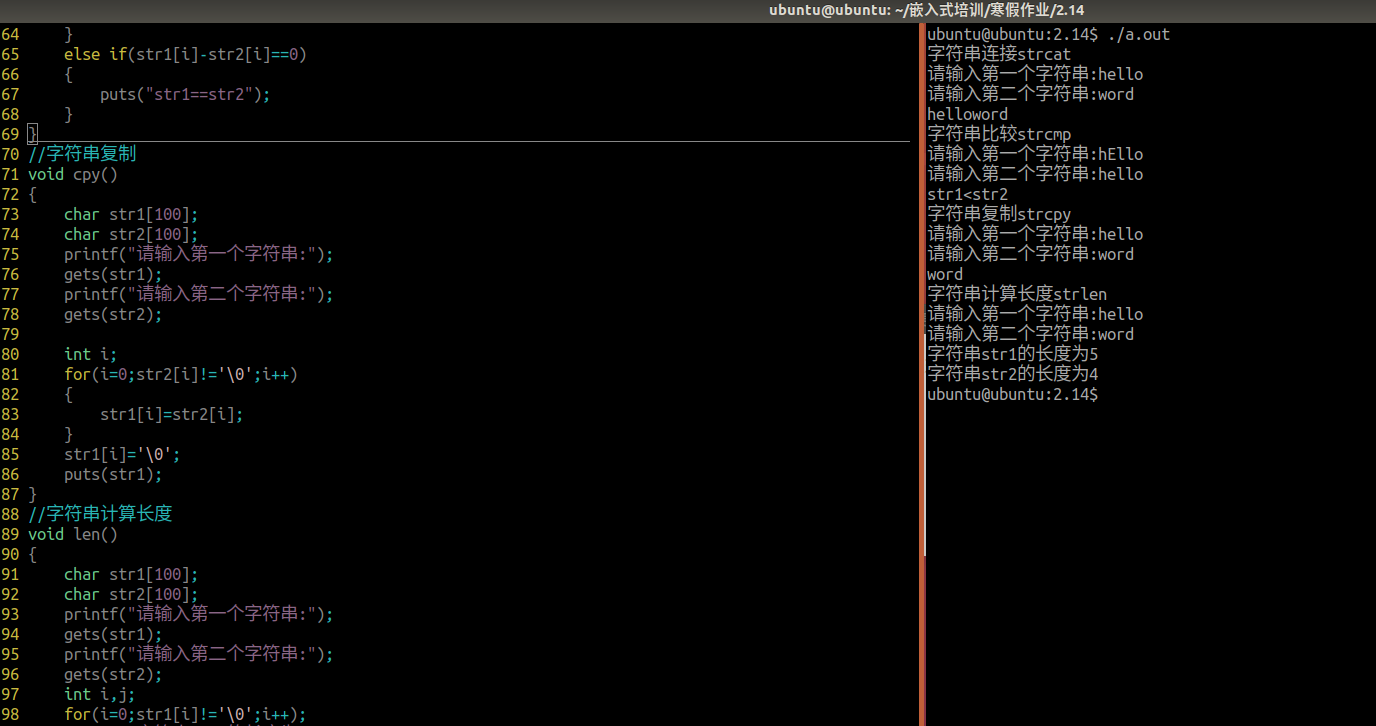
Task: Click char str1[100]; on line 91
Action: [131, 574]
